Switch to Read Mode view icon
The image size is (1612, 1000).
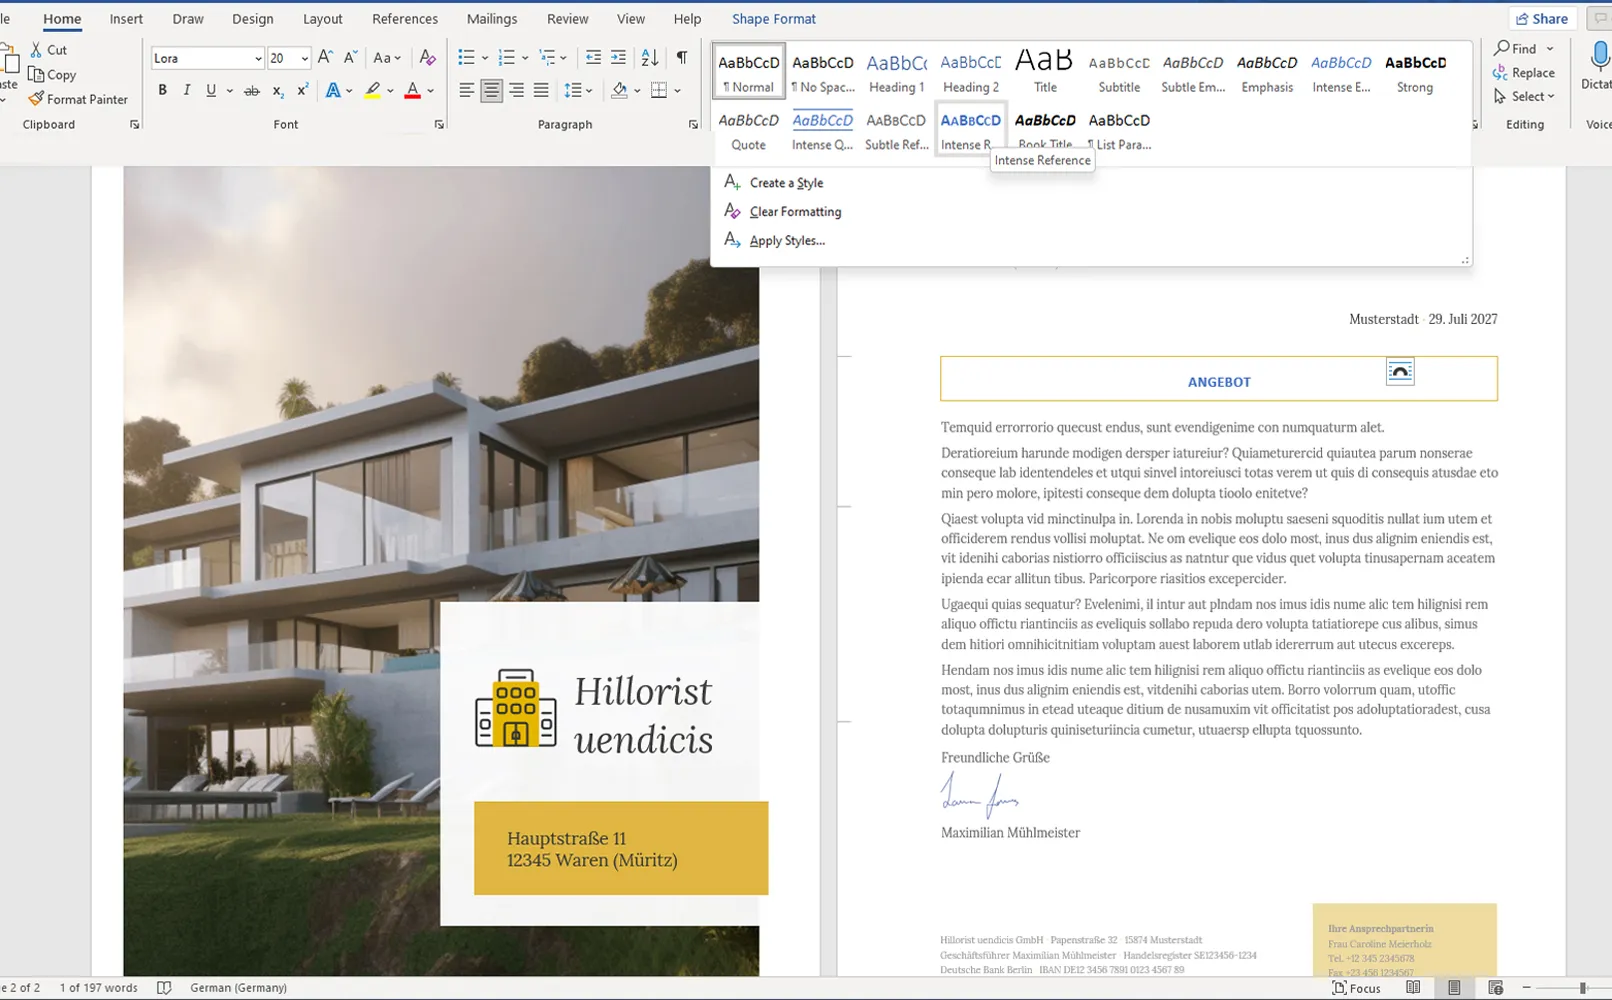click(x=1413, y=987)
